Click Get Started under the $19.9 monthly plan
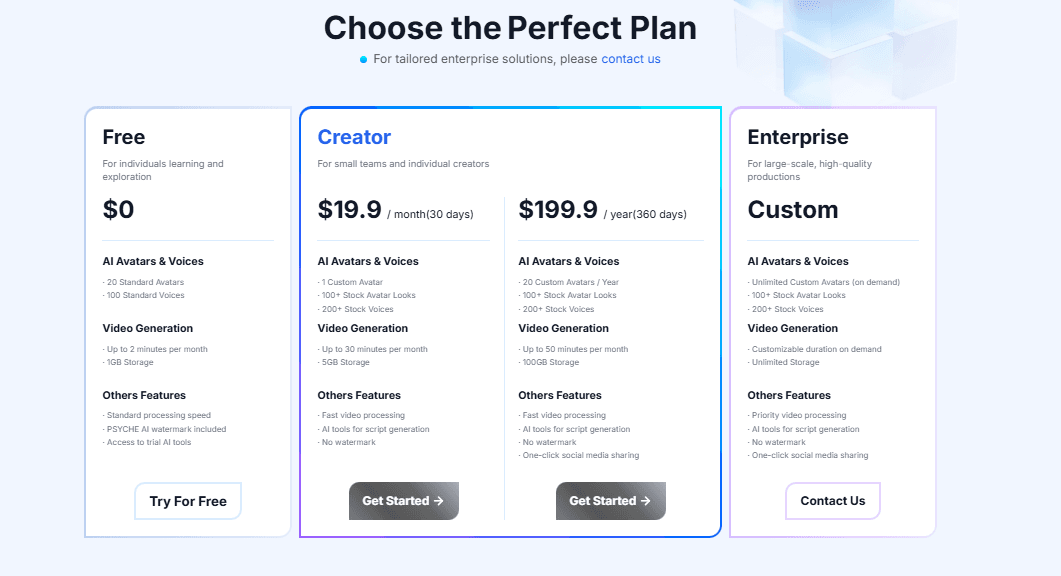This screenshot has height=576, width=1061. [403, 501]
